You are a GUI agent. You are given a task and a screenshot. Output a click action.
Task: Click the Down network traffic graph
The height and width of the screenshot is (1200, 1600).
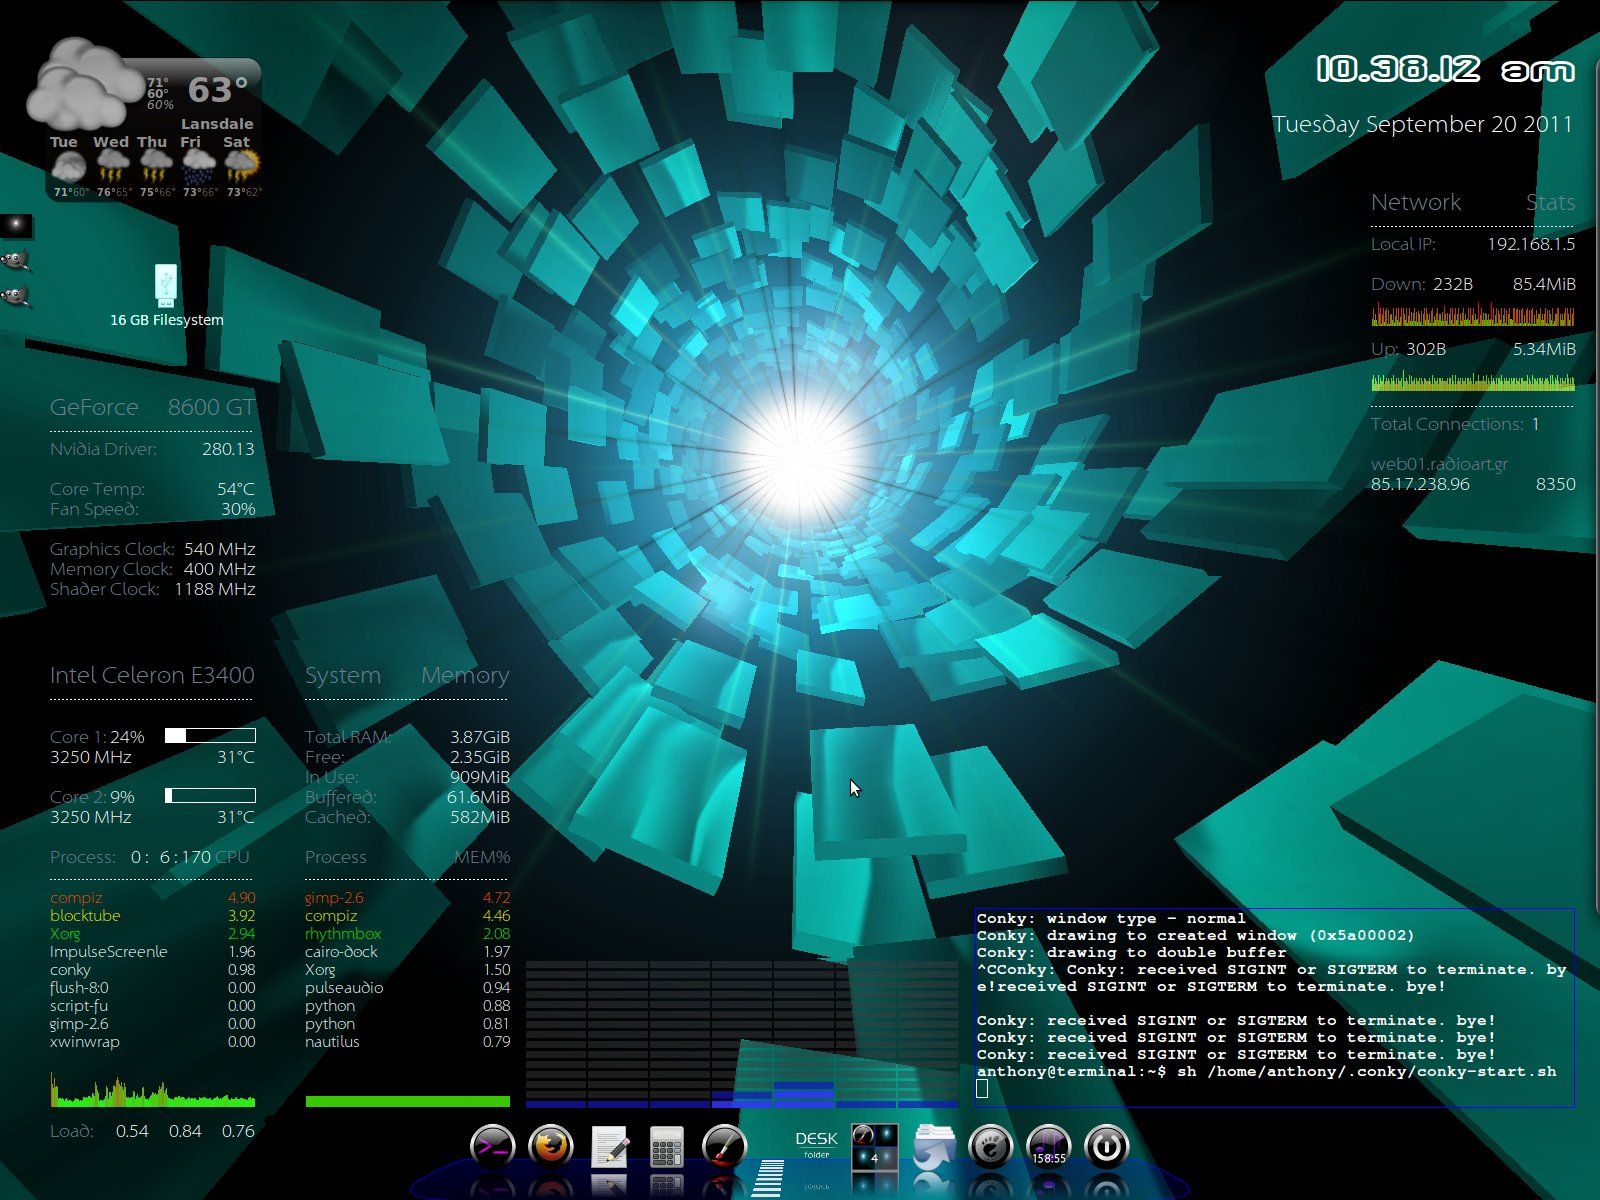point(1473,315)
